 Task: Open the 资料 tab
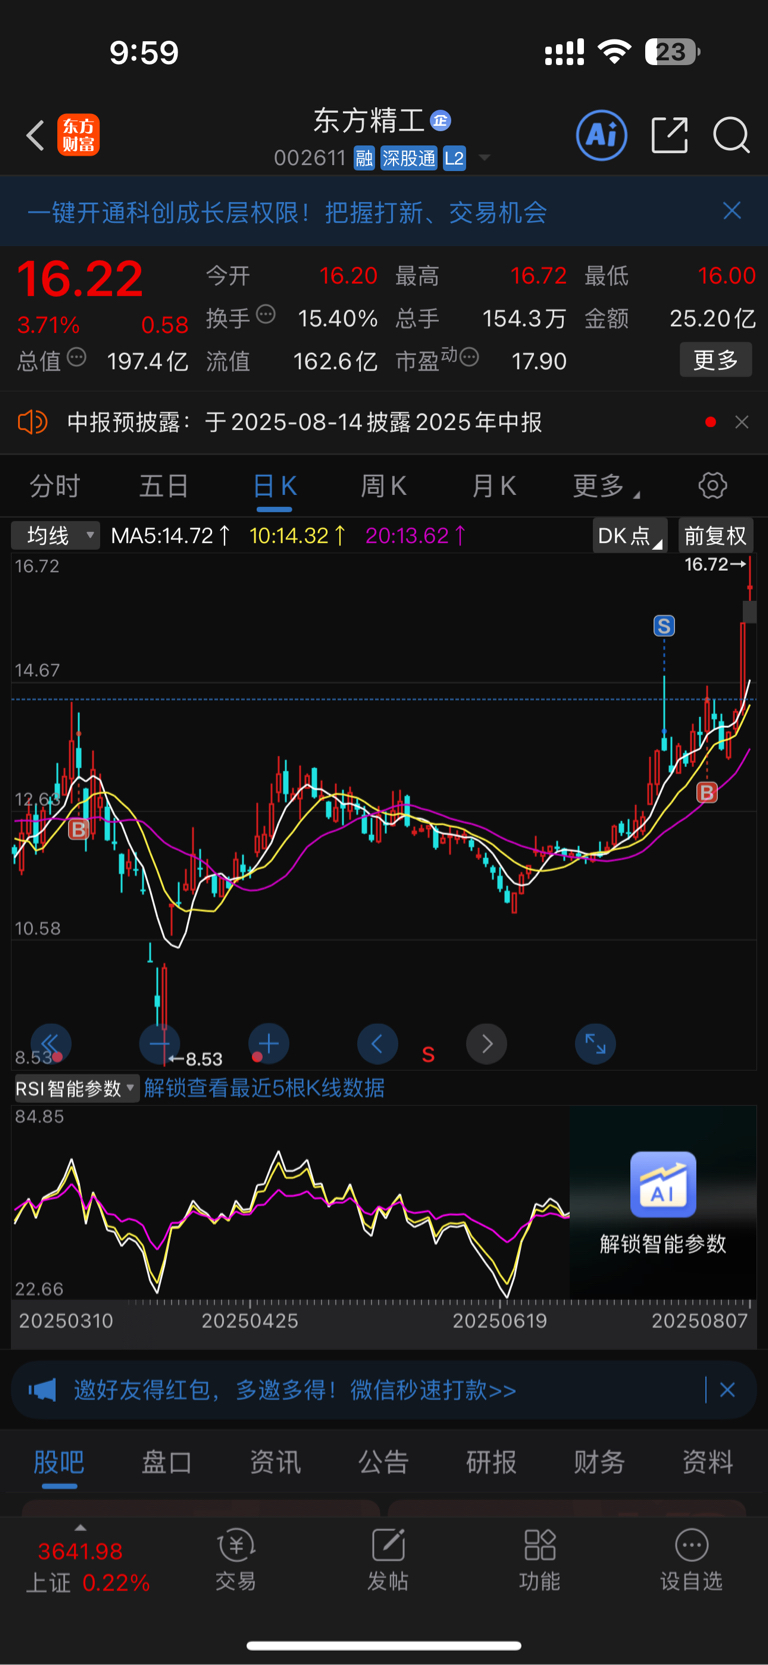[x=707, y=1462]
